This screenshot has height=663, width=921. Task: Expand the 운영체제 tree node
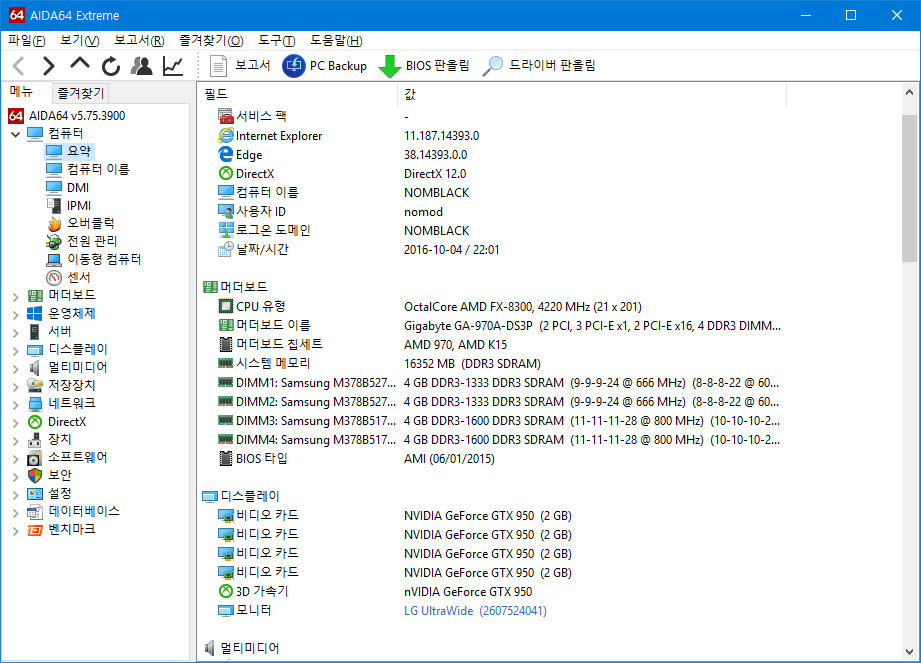click(x=15, y=315)
